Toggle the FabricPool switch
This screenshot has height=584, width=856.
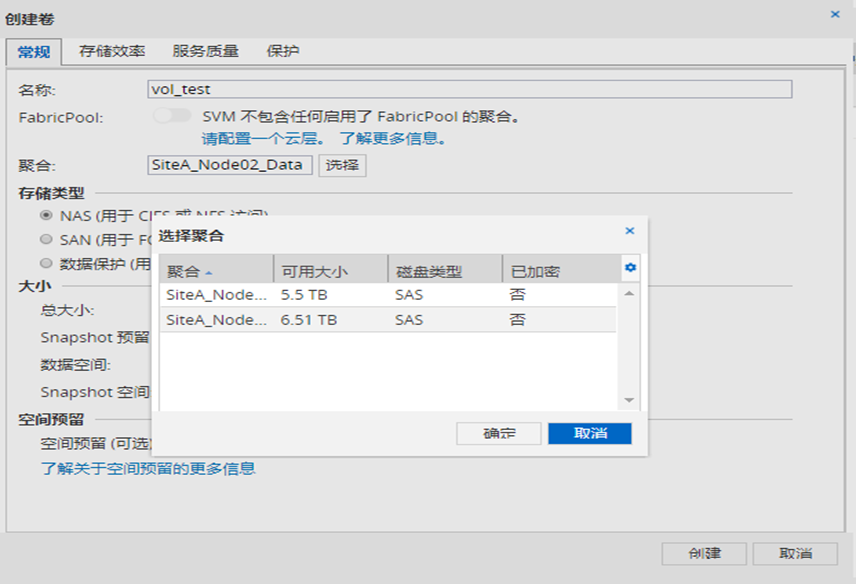(x=172, y=116)
